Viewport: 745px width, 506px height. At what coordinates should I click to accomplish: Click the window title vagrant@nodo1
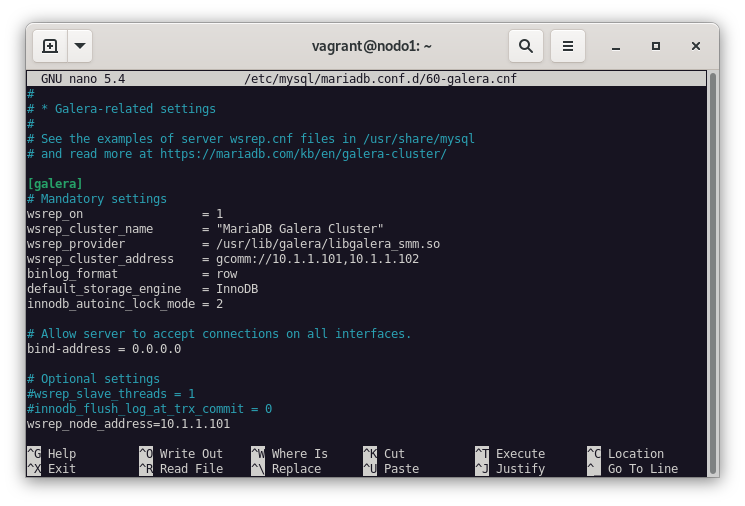[371, 46]
